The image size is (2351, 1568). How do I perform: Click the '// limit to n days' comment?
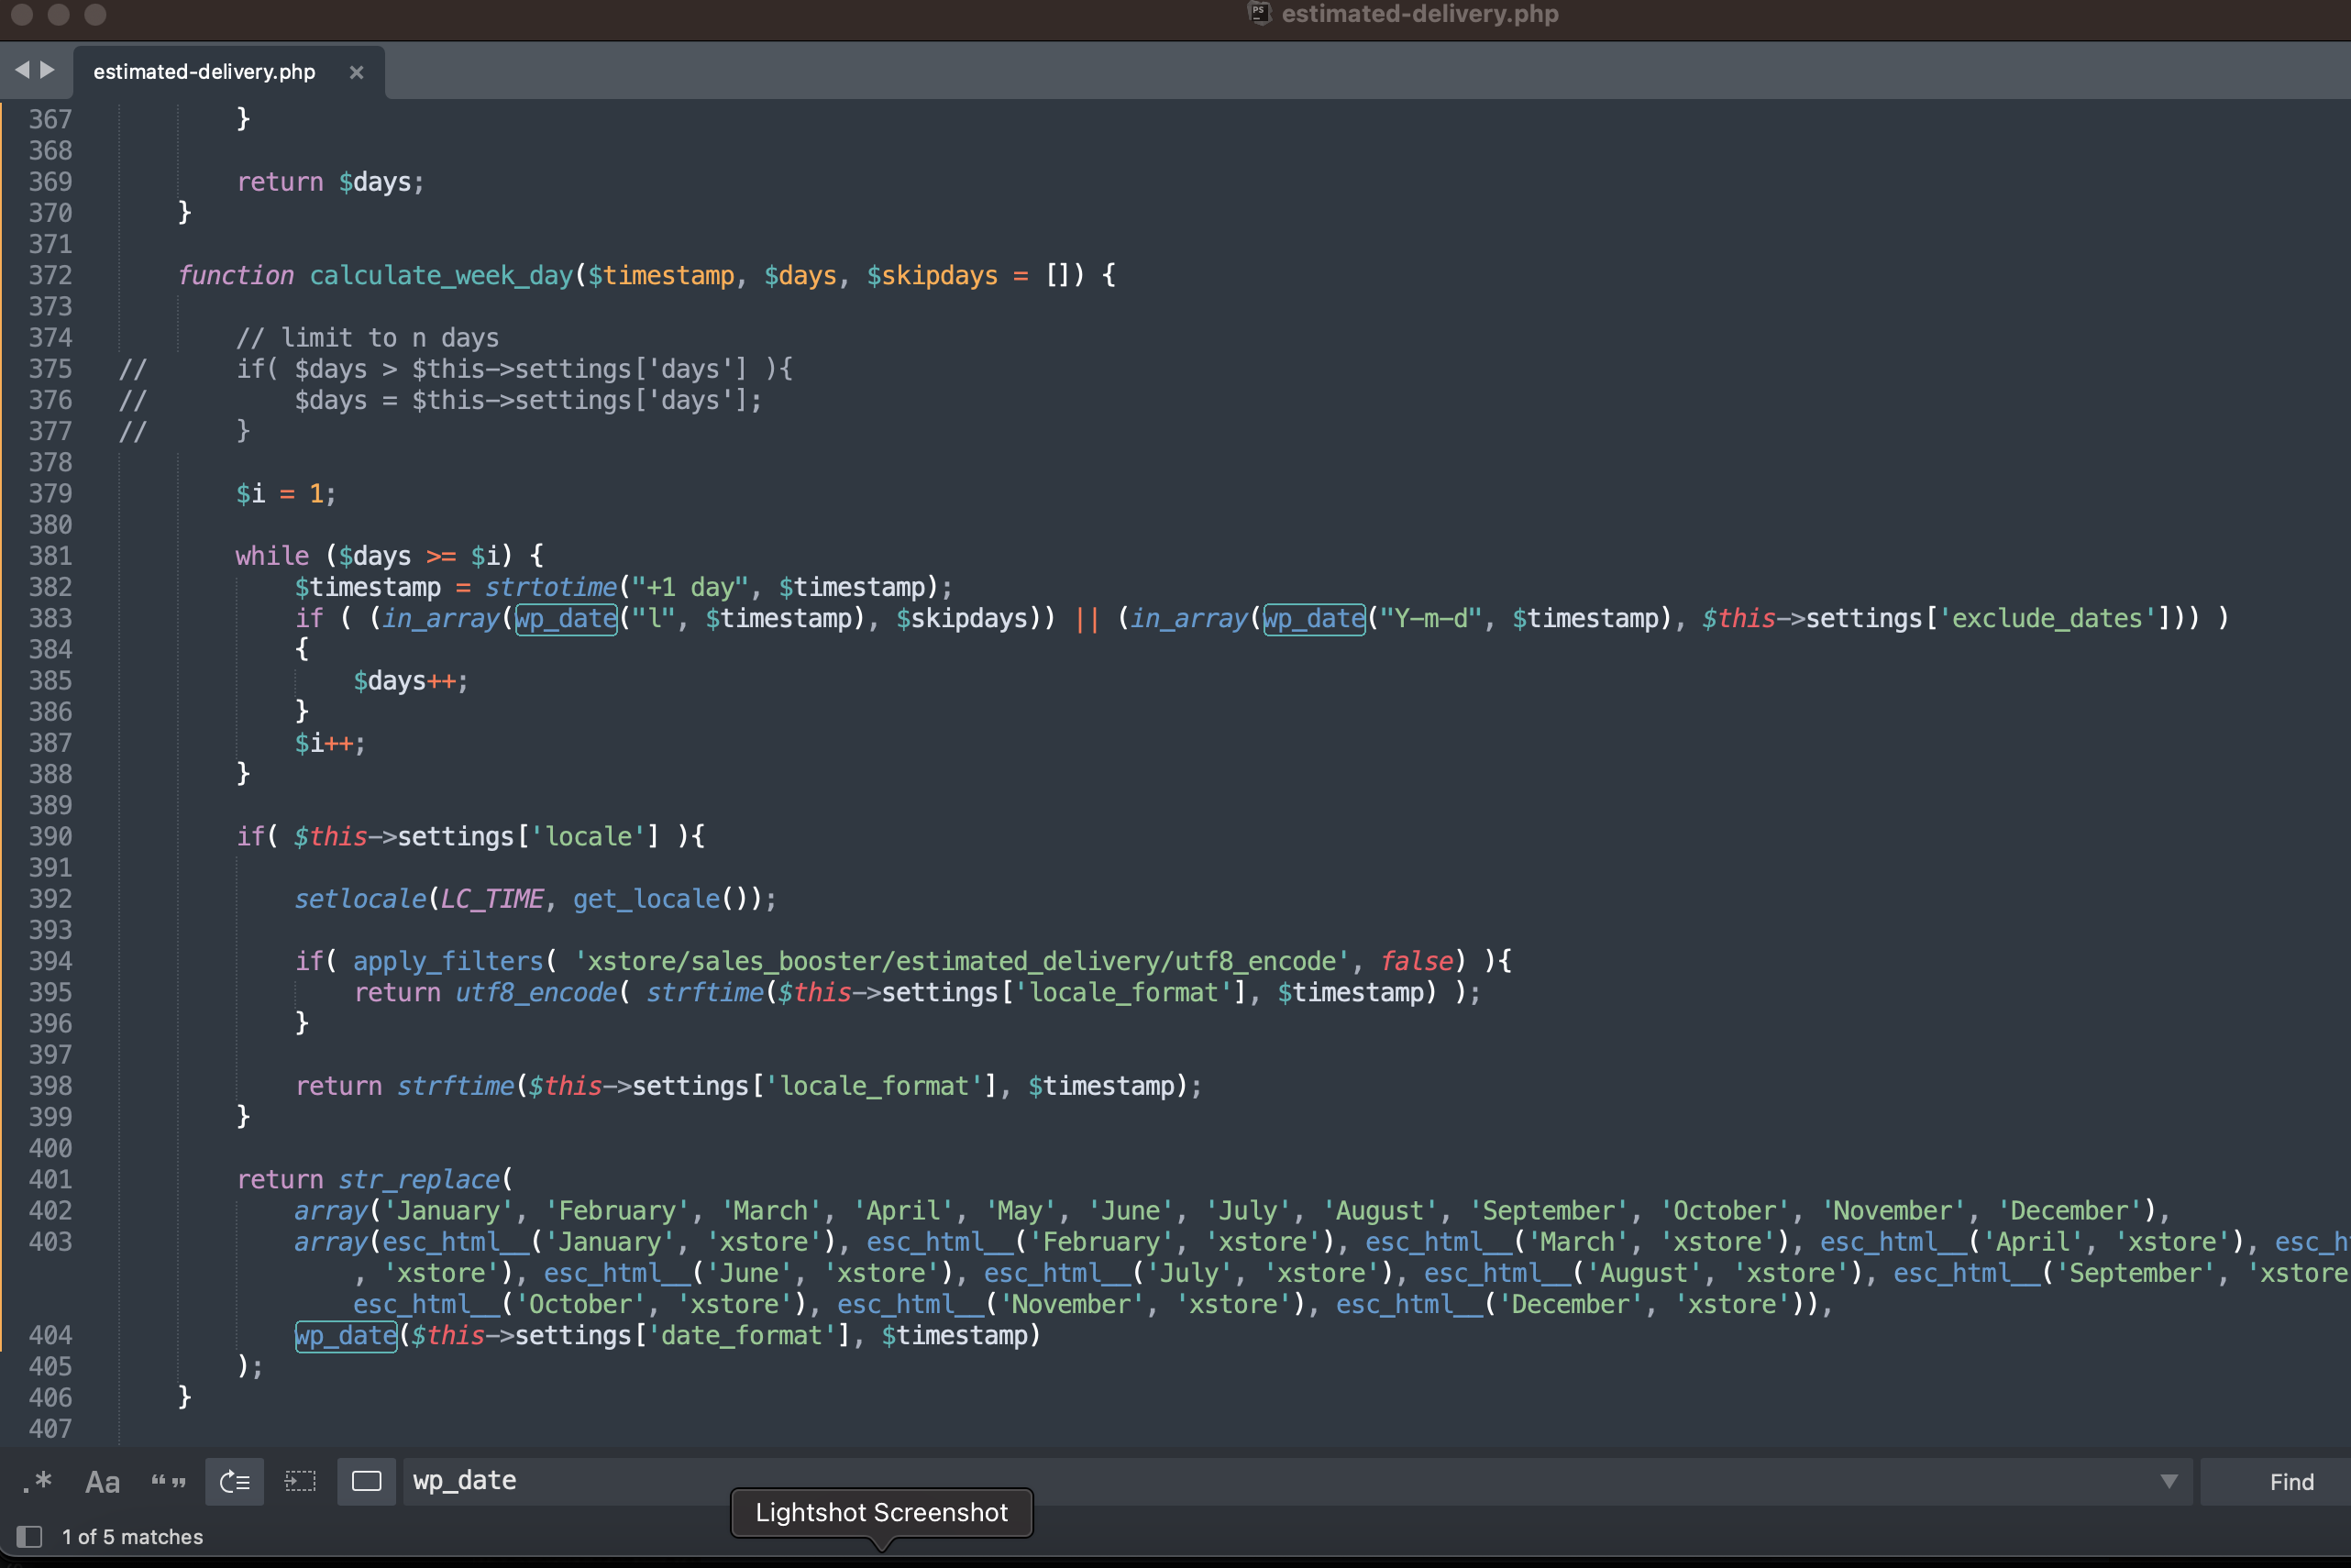tap(367, 338)
